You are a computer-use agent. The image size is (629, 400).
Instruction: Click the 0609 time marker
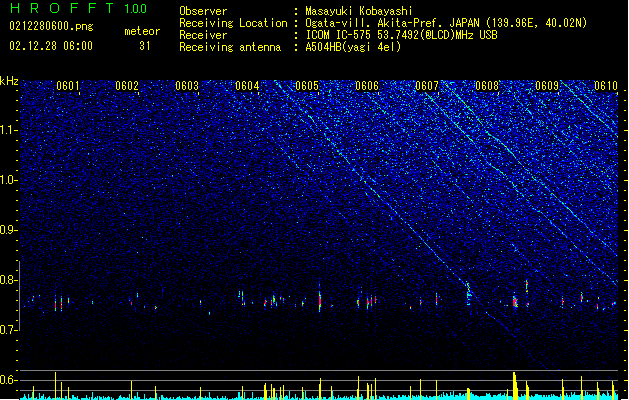pyautogui.click(x=547, y=86)
